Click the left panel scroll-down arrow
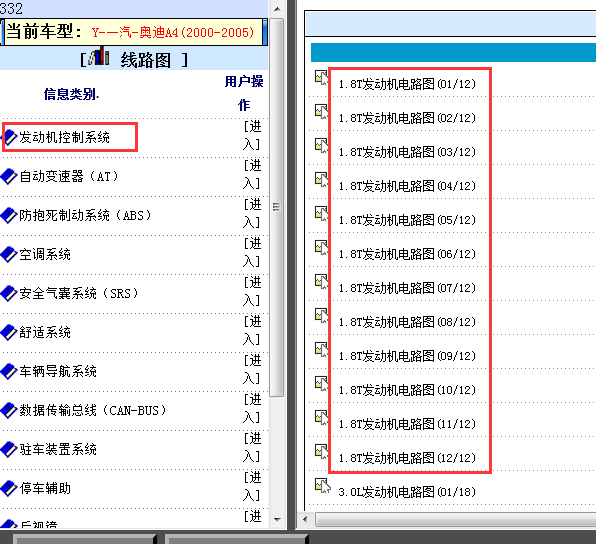Viewport: 596px width, 544px height. [277, 520]
